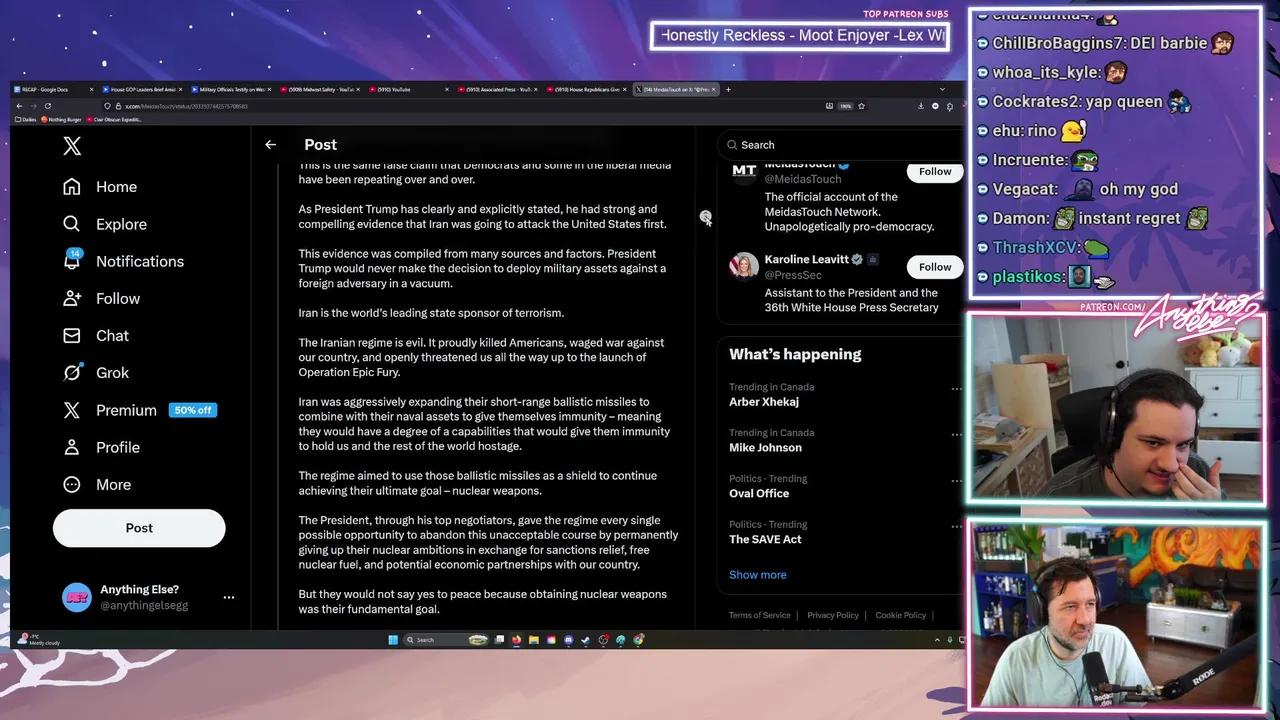Viewport: 1280px width, 720px height.
Task: Open File Explorer from taskbar
Action: (534, 640)
